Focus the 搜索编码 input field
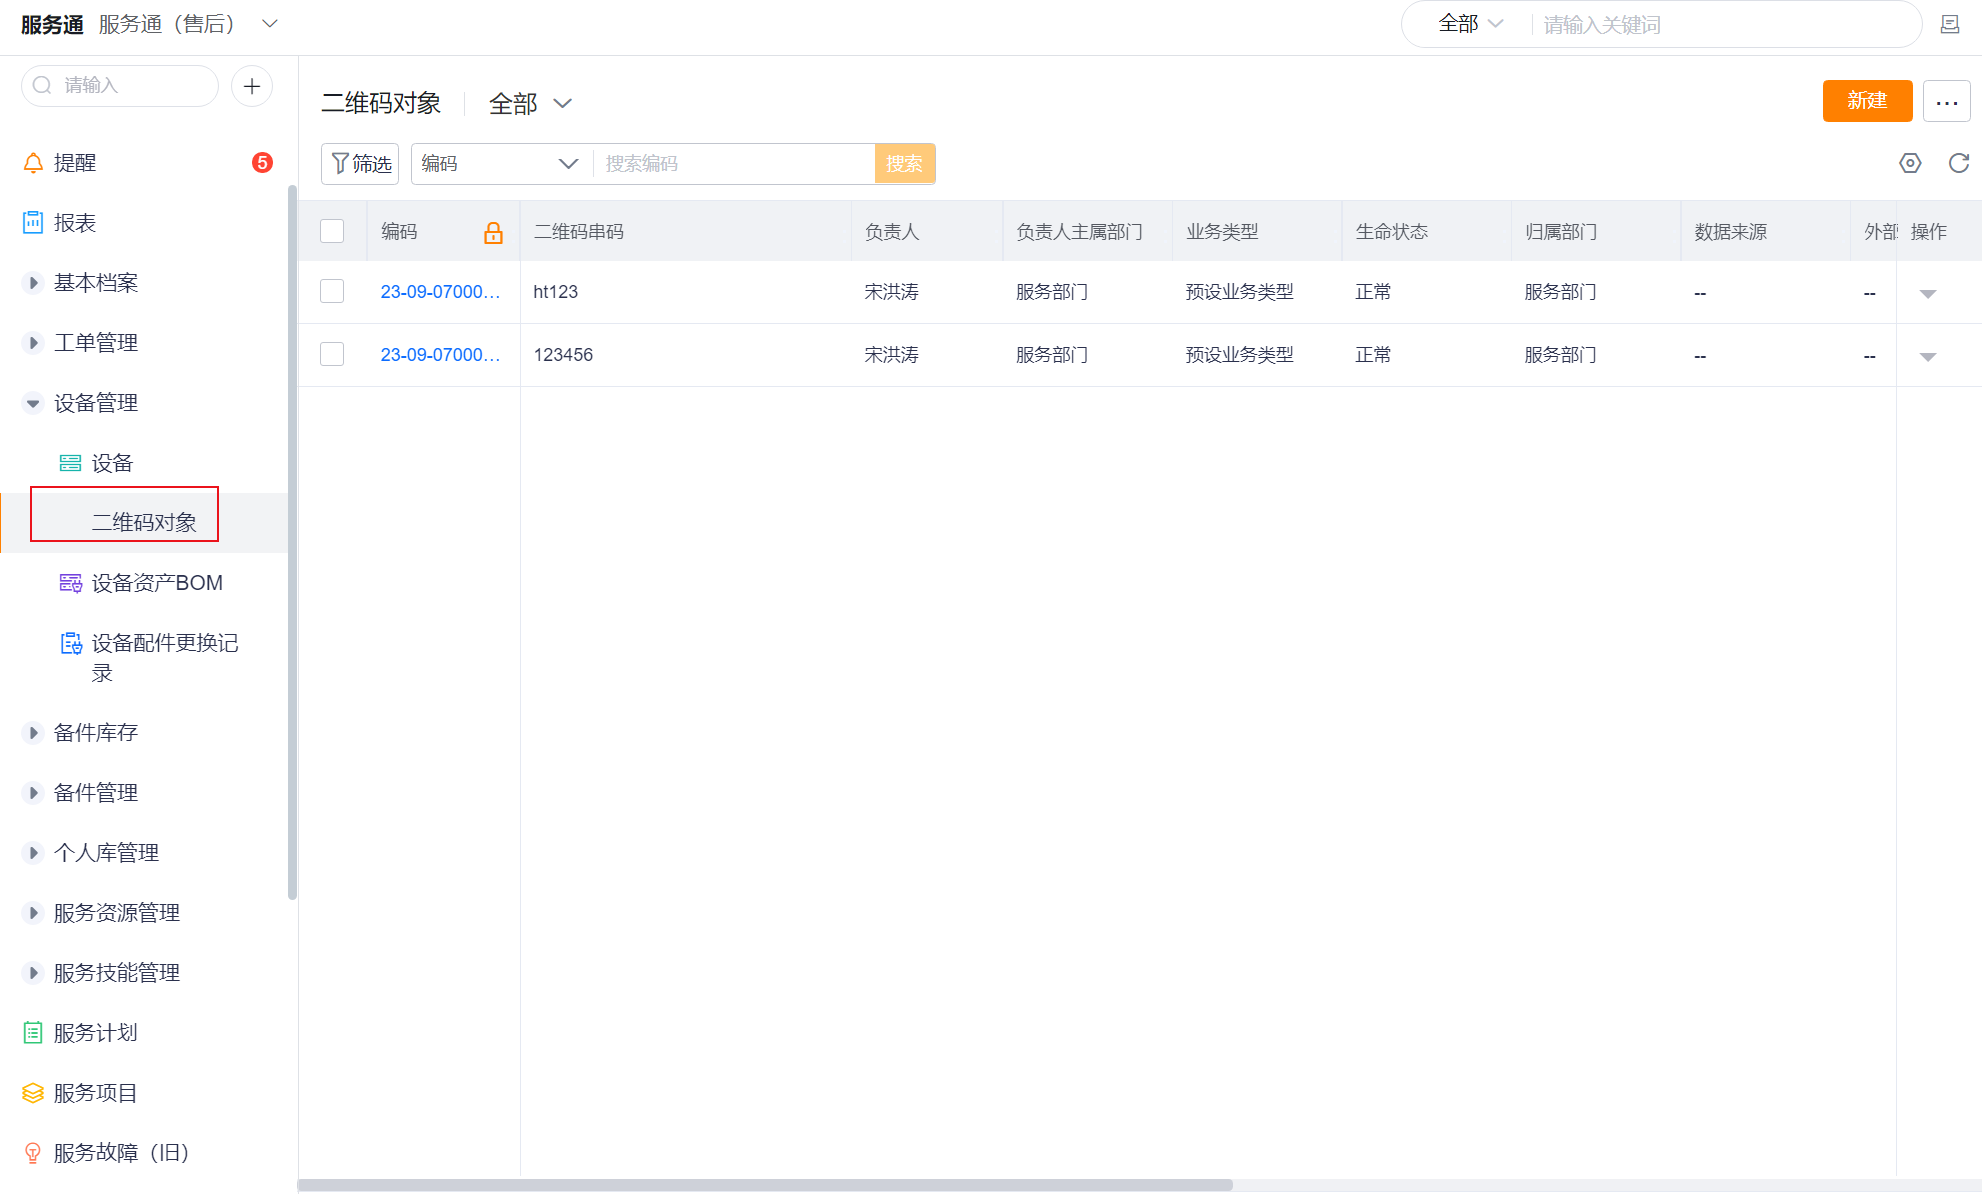 (x=735, y=164)
